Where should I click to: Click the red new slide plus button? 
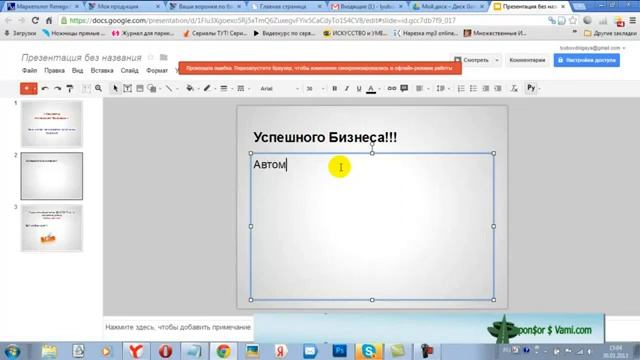point(27,88)
